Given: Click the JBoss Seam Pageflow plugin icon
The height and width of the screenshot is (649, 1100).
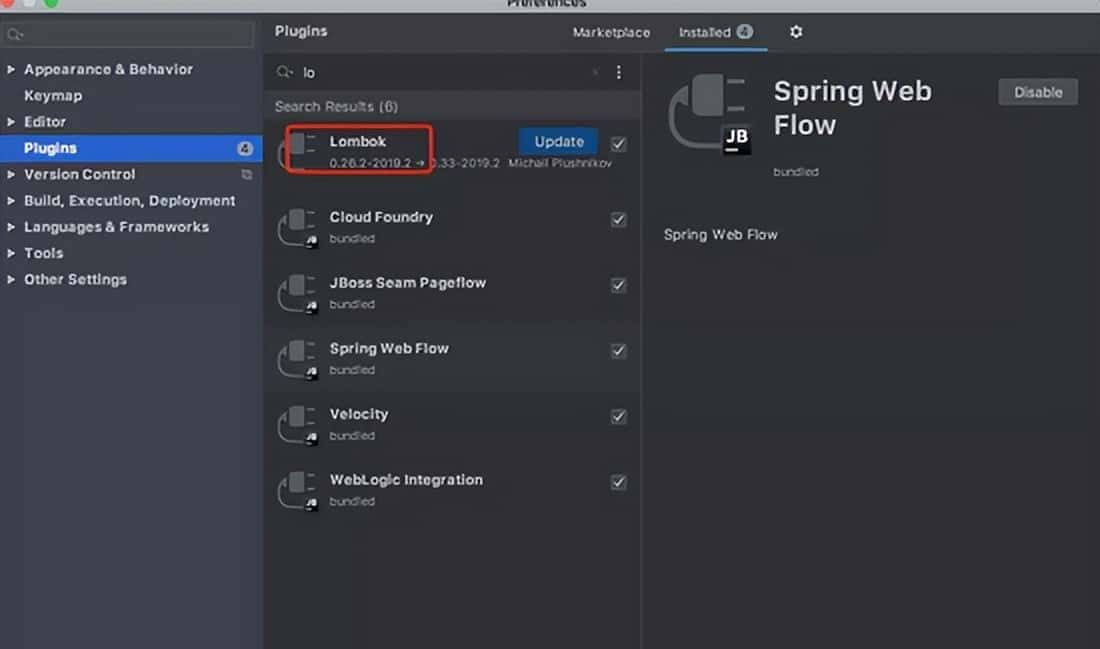Looking at the screenshot, I should (298, 293).
